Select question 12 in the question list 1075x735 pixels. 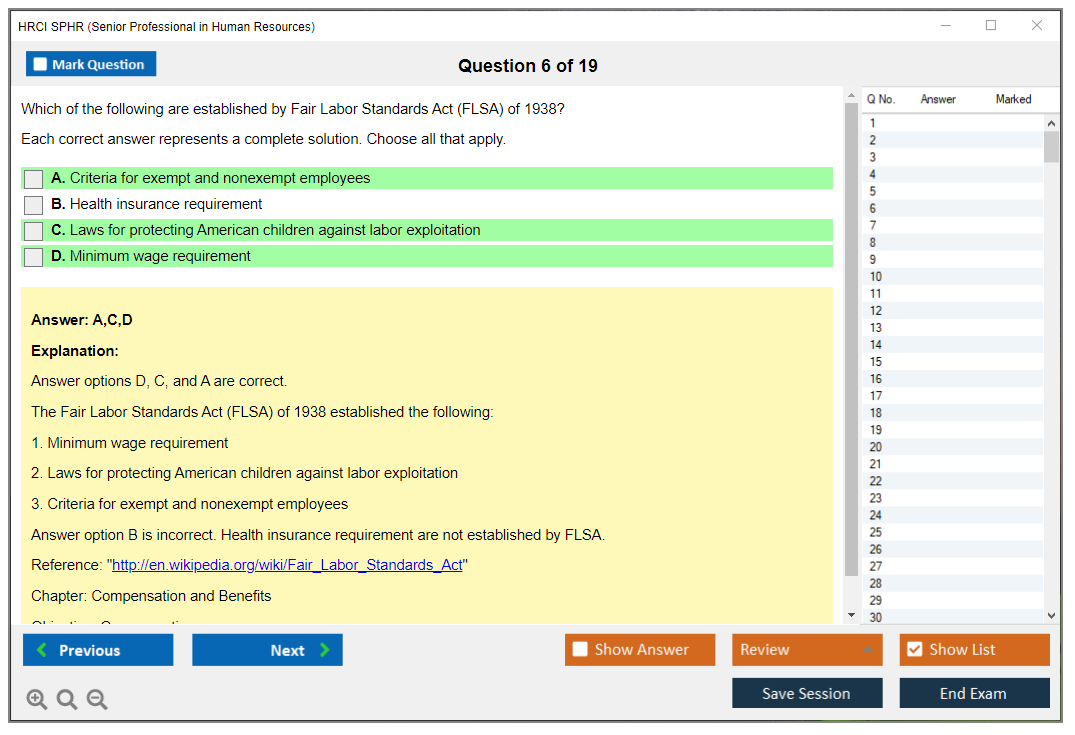(876, 311)
